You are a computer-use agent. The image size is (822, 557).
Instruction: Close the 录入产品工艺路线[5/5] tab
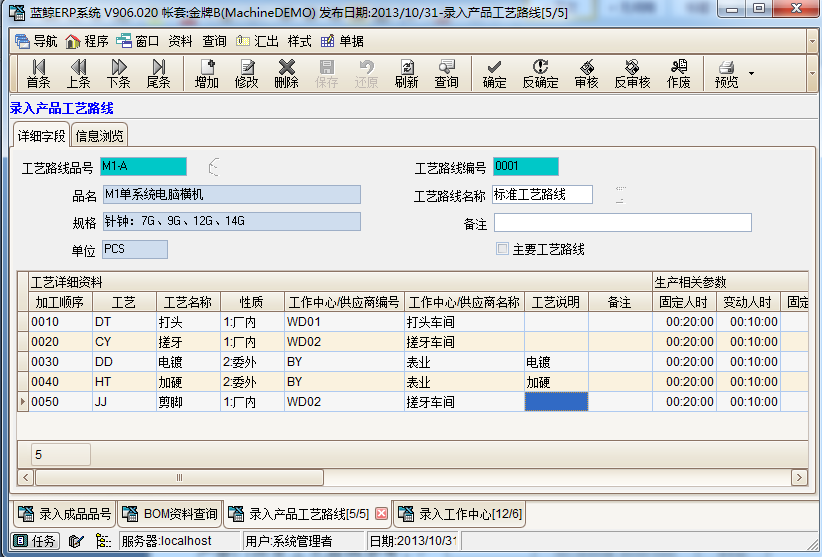pos(382,514)
